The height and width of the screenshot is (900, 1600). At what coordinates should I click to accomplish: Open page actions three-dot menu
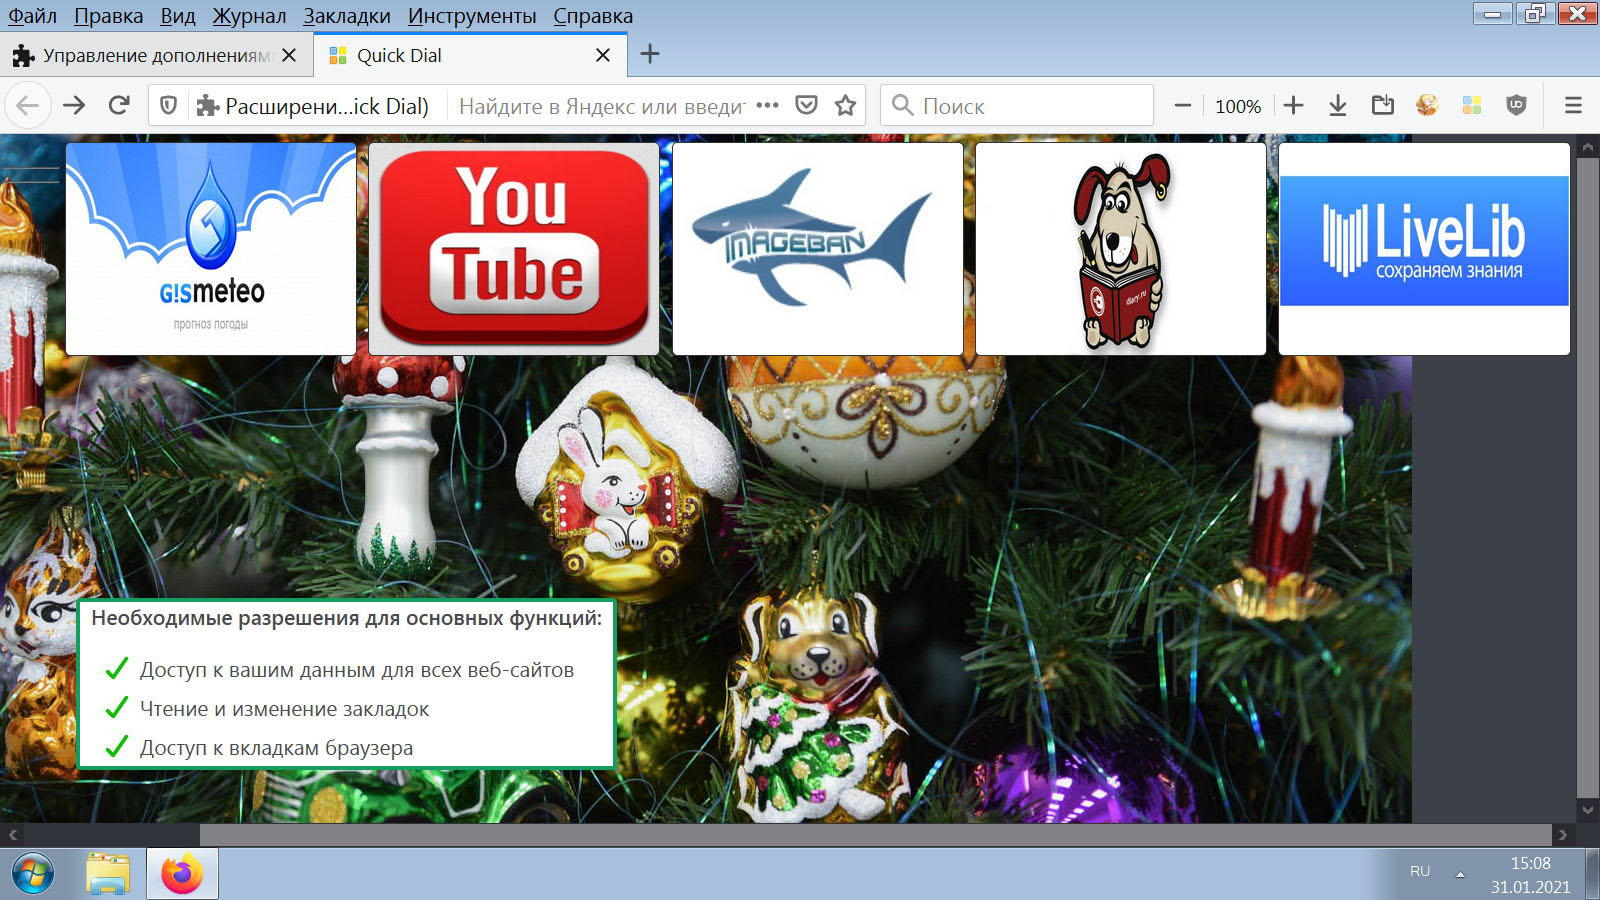(767, 105)
